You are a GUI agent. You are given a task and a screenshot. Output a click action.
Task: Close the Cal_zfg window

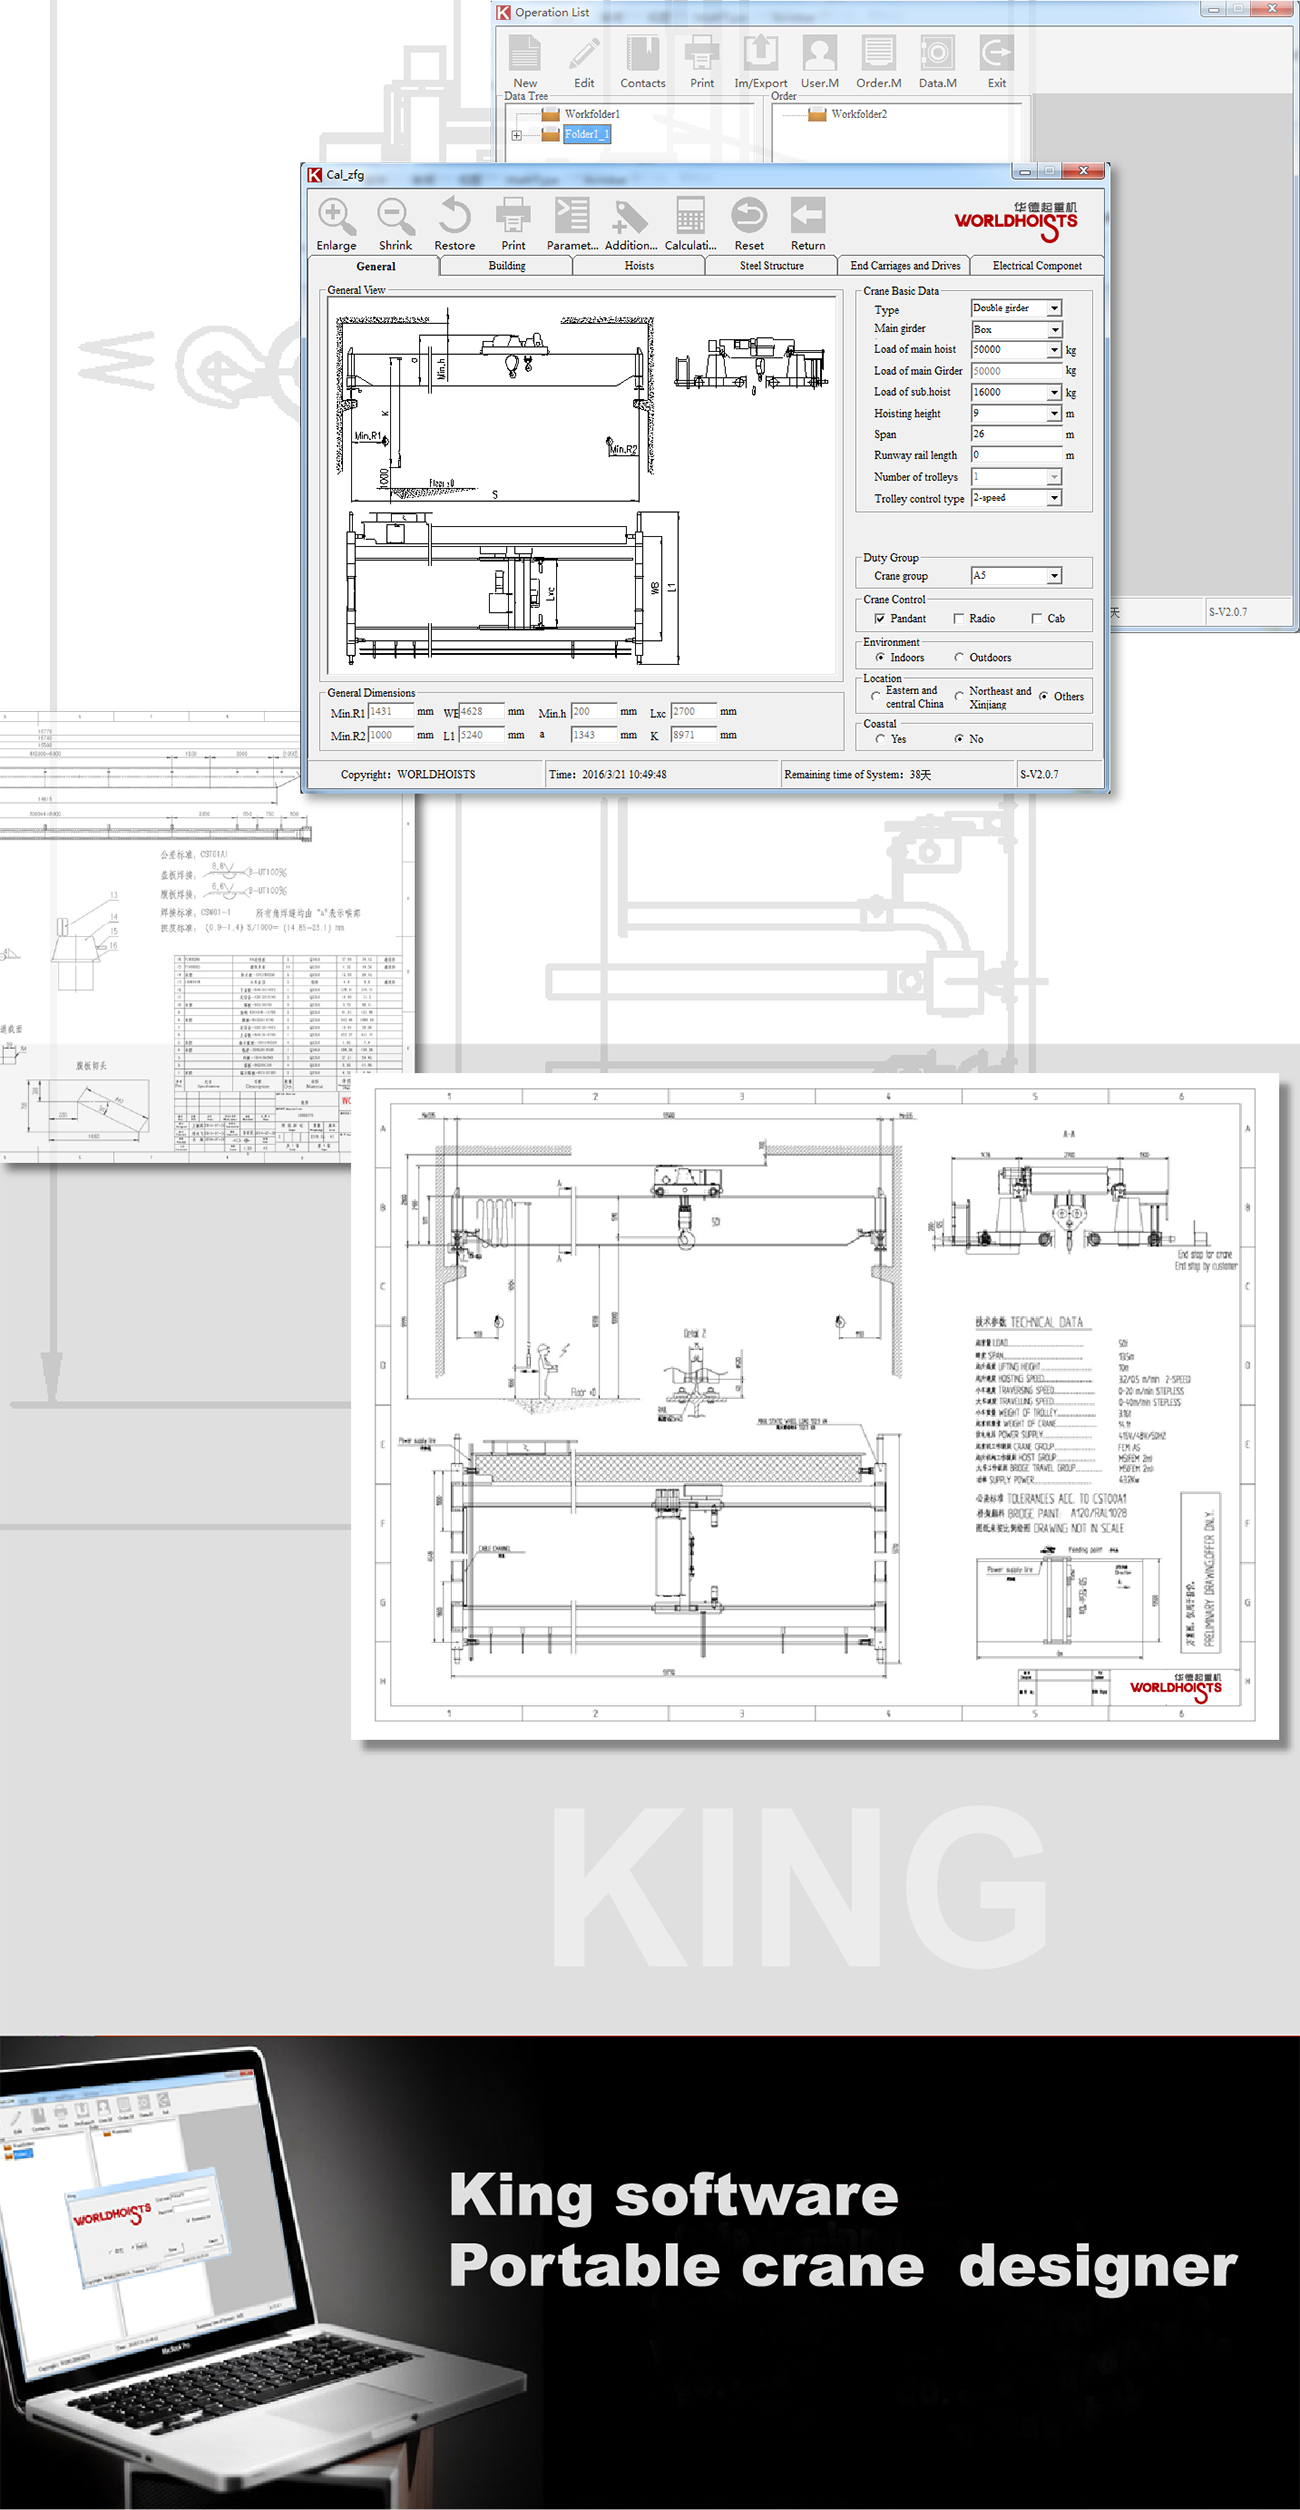pyautogui.click(x=1083, y=171)
